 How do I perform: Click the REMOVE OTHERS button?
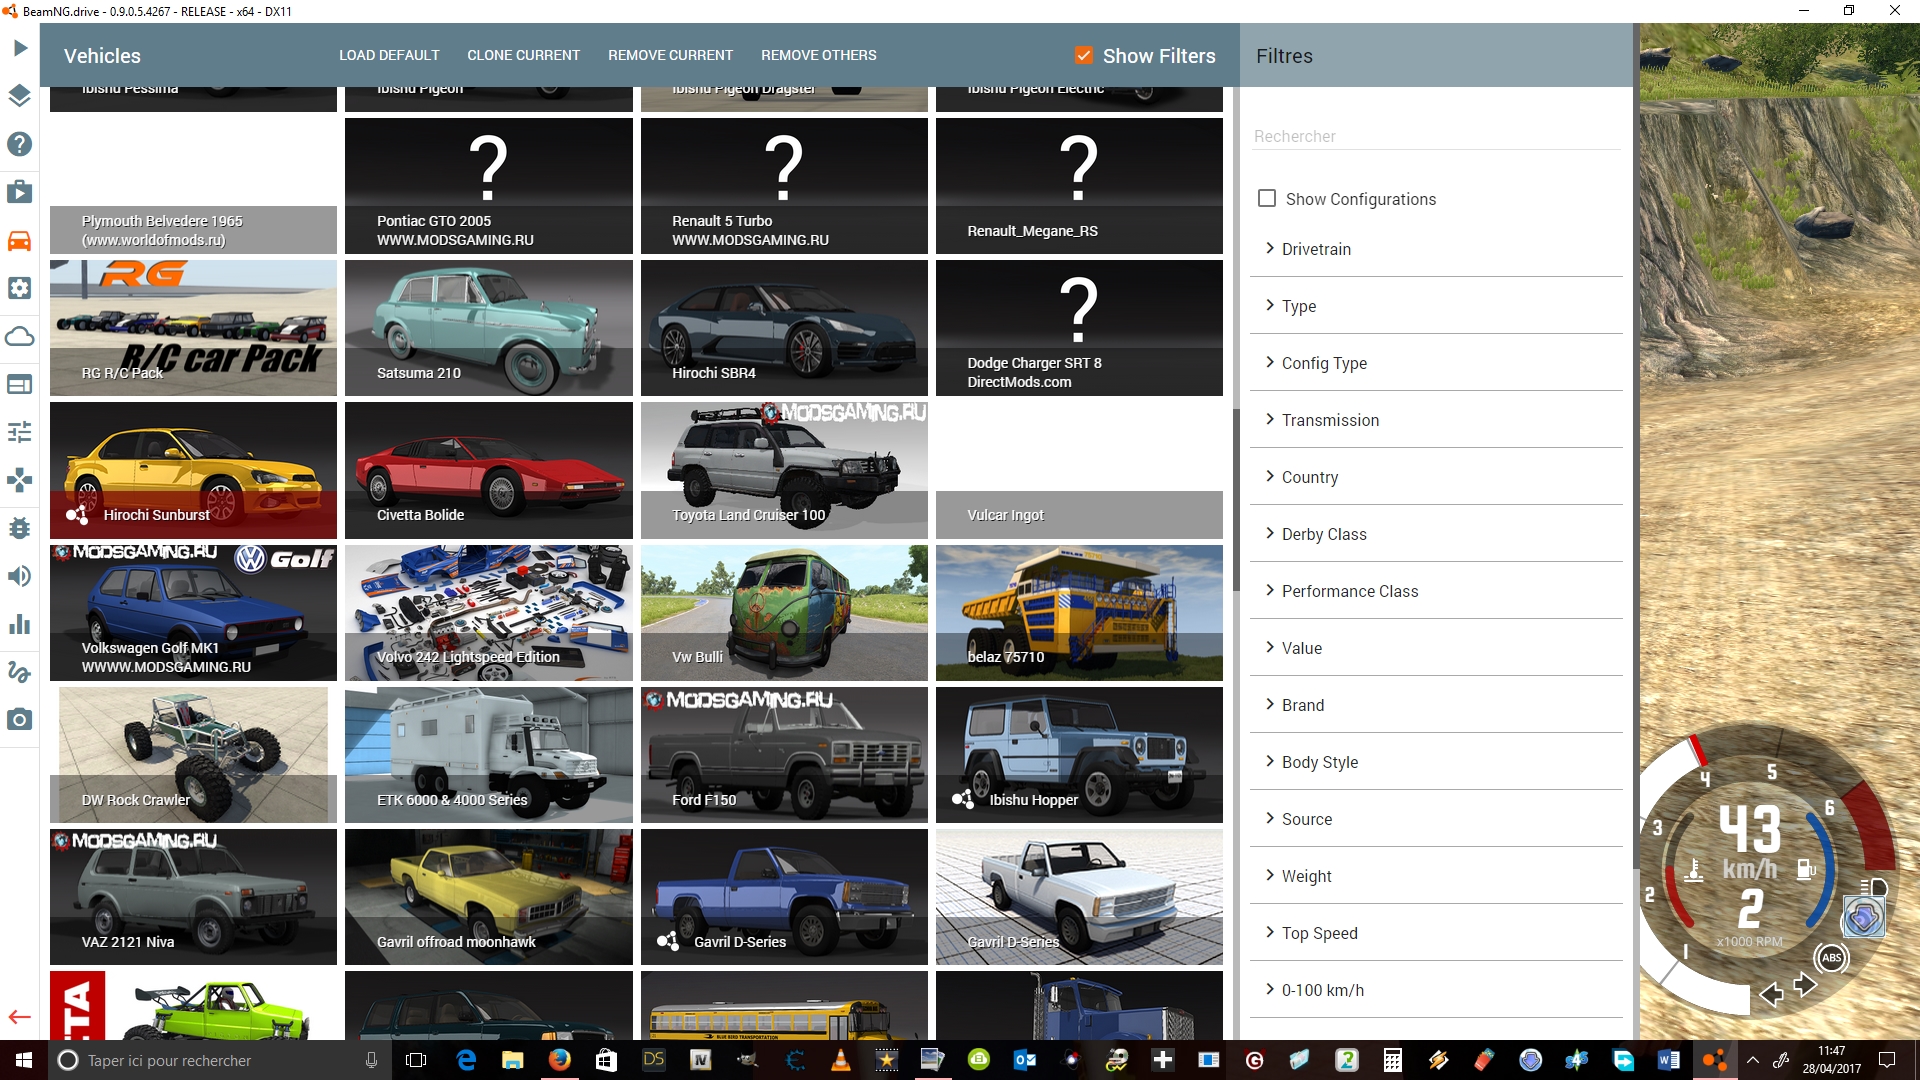click(x=818, y=55)
